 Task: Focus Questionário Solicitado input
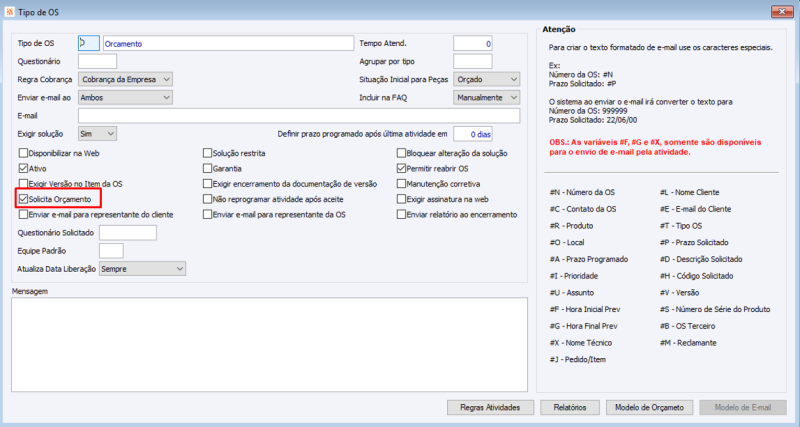[128, 233]
